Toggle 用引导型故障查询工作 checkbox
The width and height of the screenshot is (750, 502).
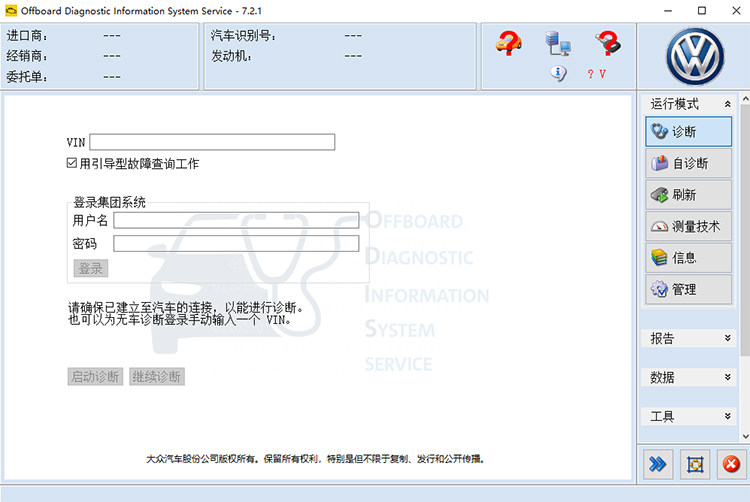[72, 163]
